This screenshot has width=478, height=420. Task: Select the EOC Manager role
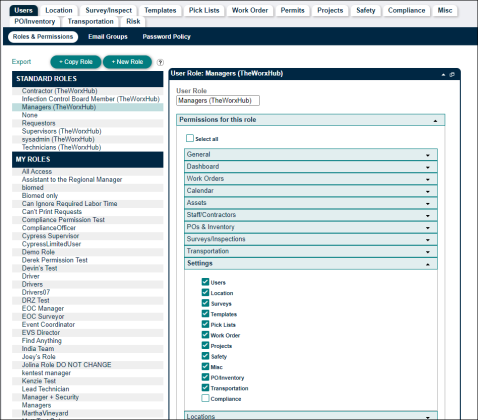coord(88,308)
